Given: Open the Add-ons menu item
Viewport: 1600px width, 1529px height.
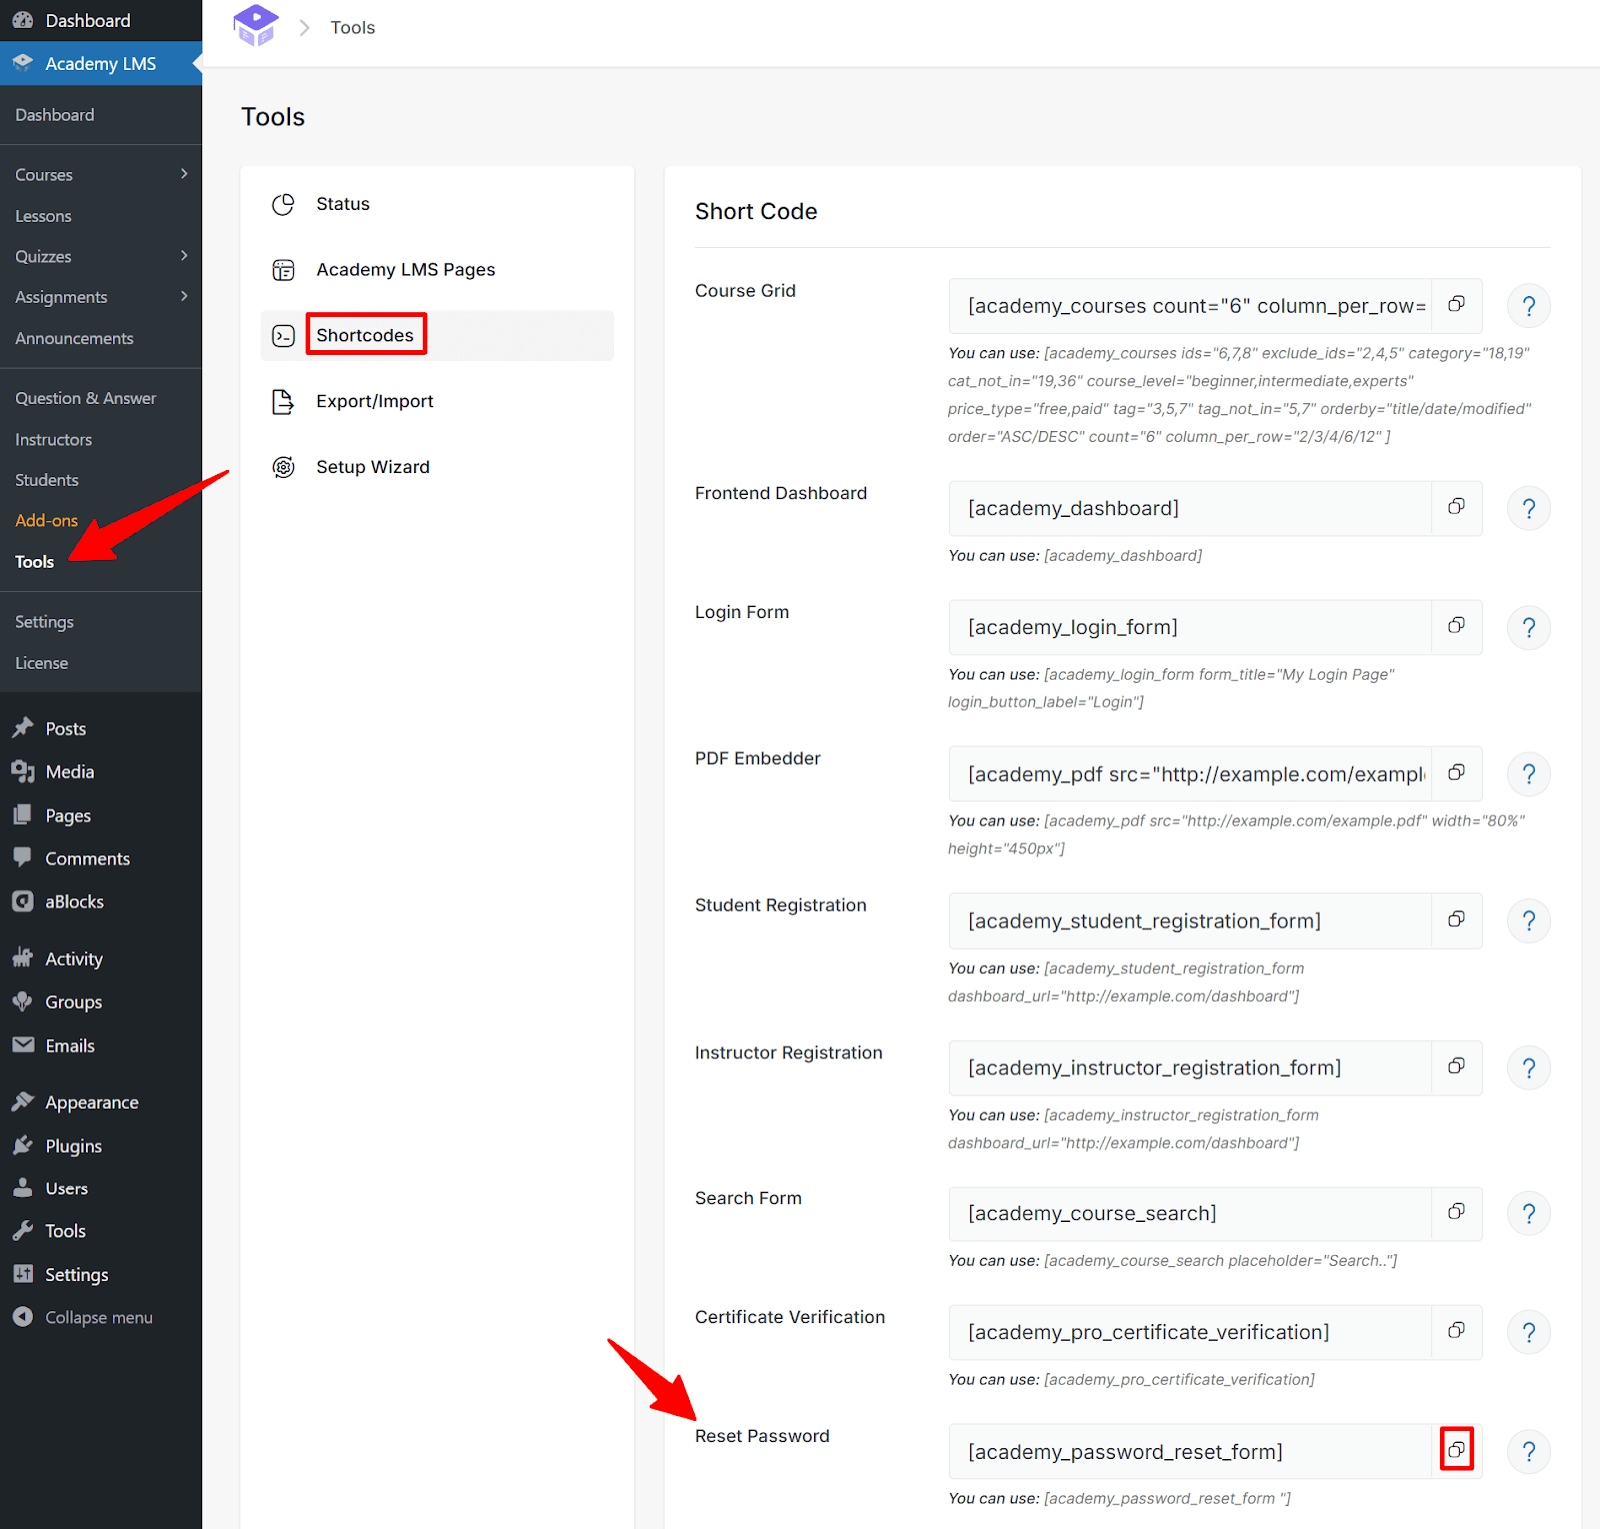Looking at the screenshot, I should coord(46,520).
